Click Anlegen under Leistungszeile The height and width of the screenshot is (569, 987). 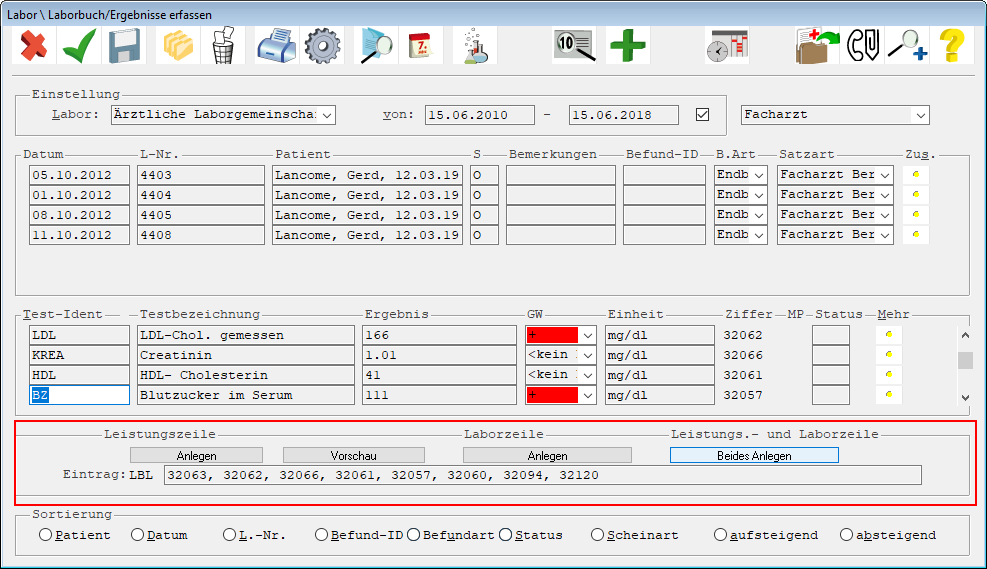[x=196, y=455]
